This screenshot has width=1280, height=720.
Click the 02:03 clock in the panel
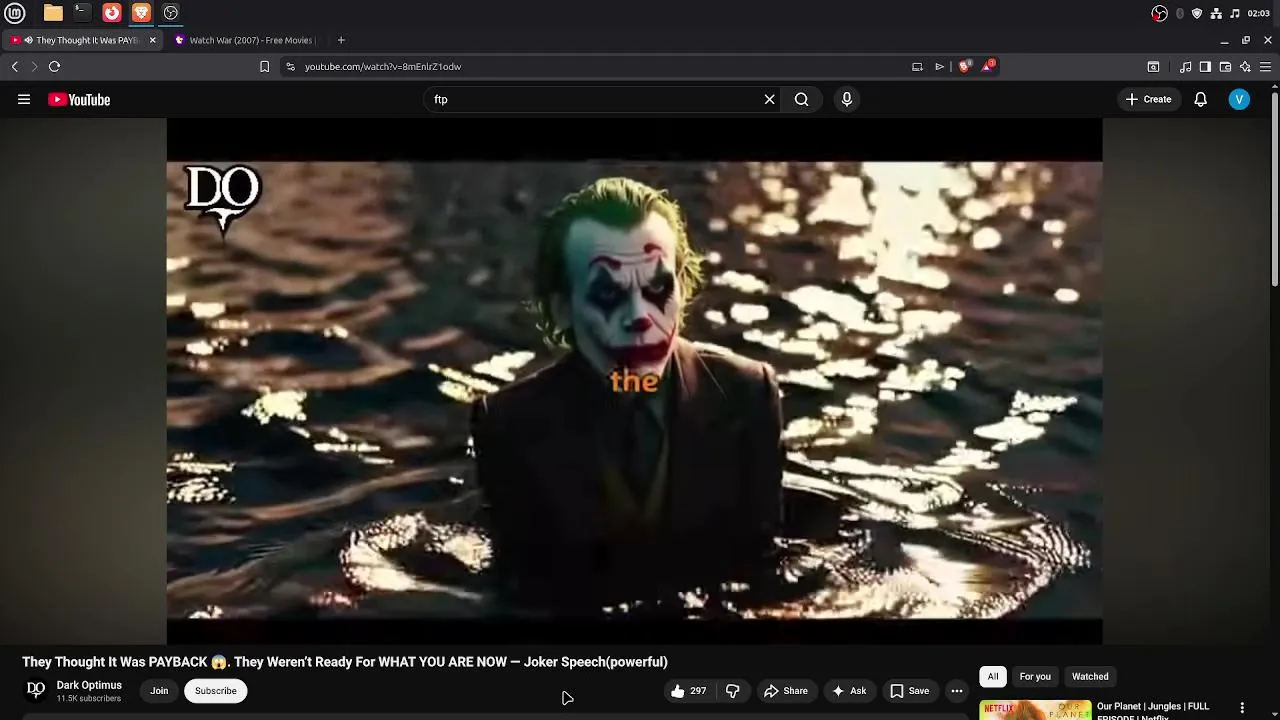1259,13
